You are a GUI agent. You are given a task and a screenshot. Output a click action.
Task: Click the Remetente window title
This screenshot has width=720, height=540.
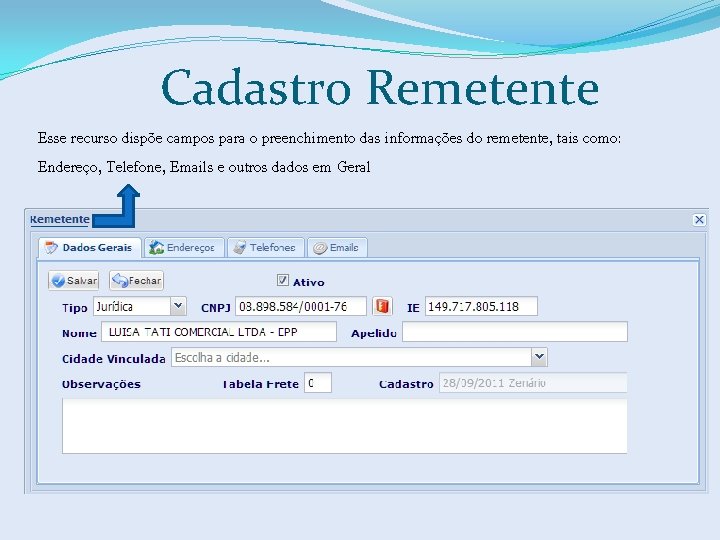(x=60, y=219)
